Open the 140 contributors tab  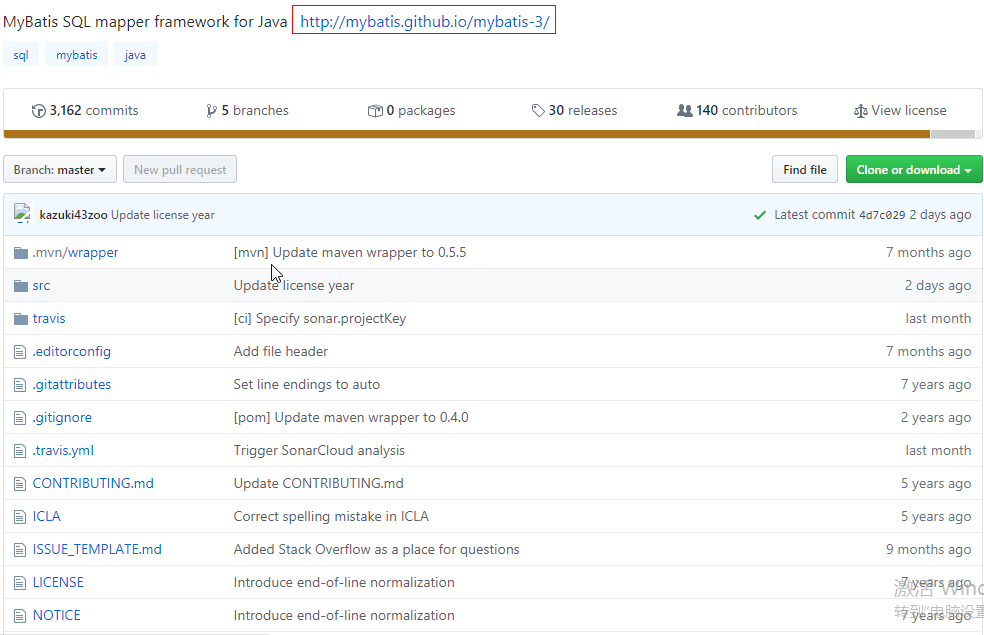tap(737, 110)
